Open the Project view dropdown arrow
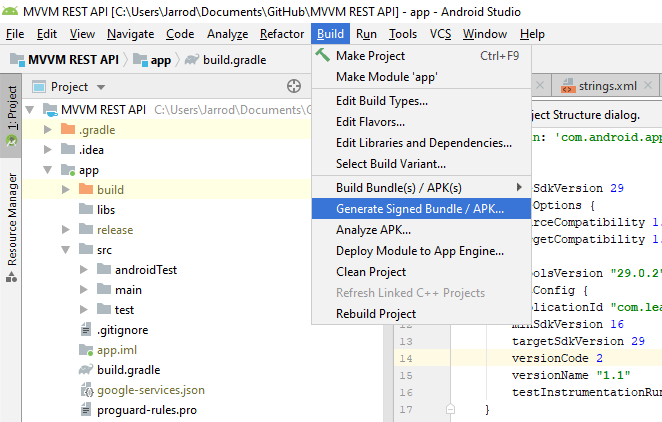Screen dimensions: 662x422 click(100, 87)
